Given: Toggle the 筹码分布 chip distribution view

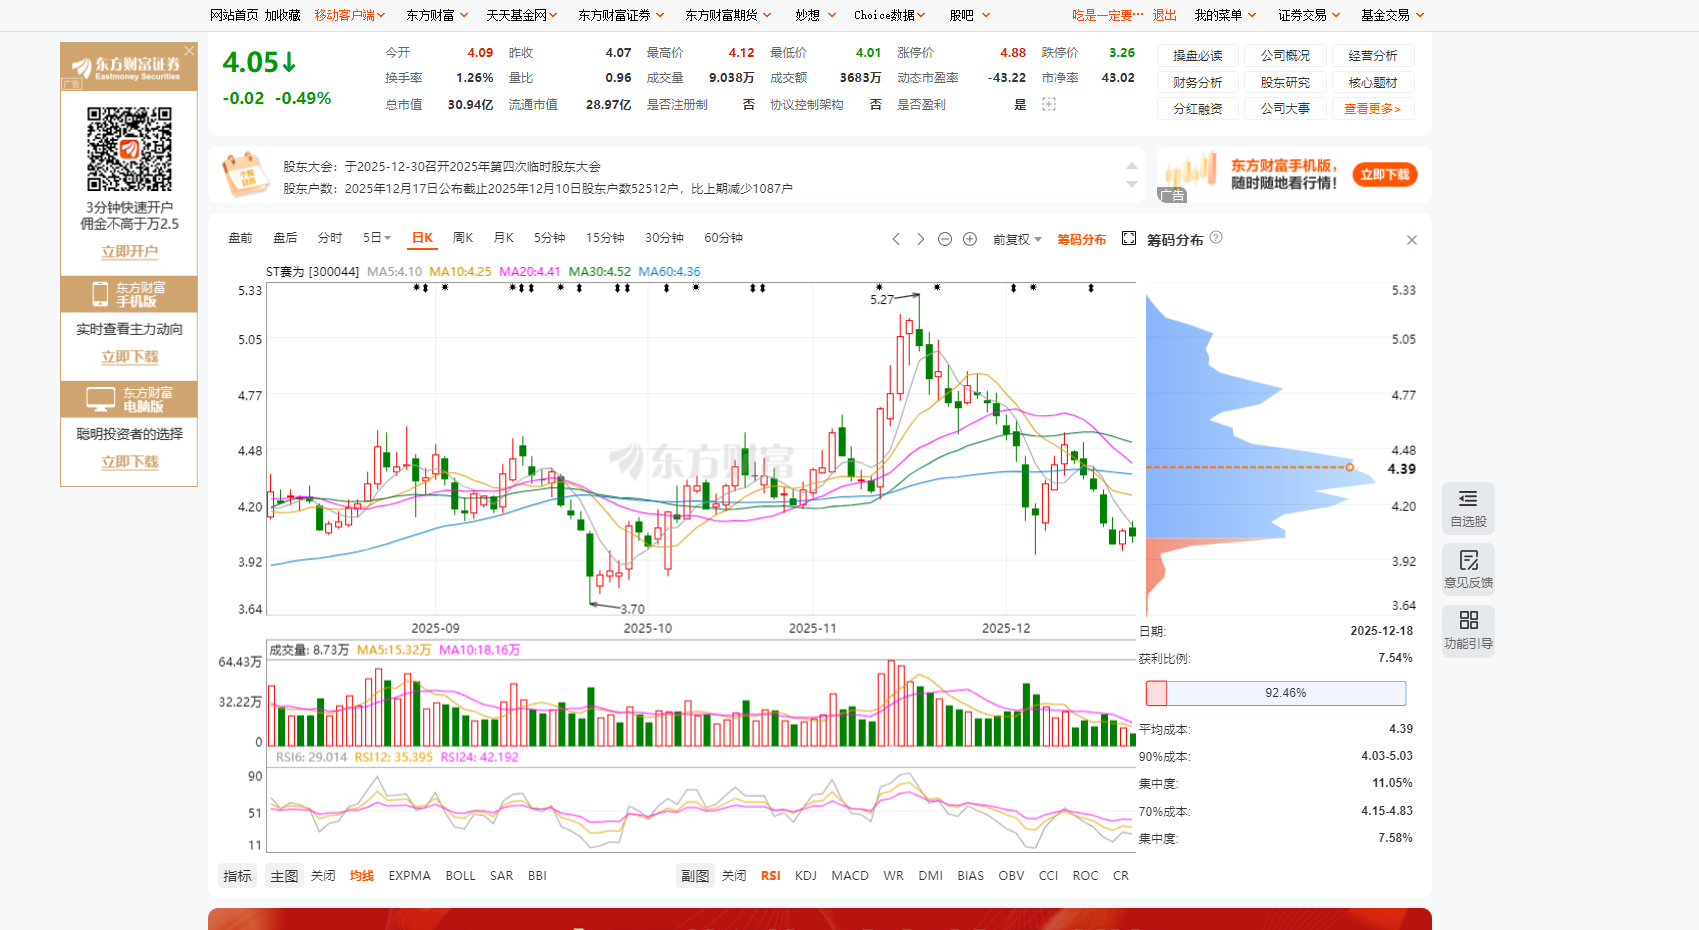Looking at the screenshot, I should [x=1082, y=240].
